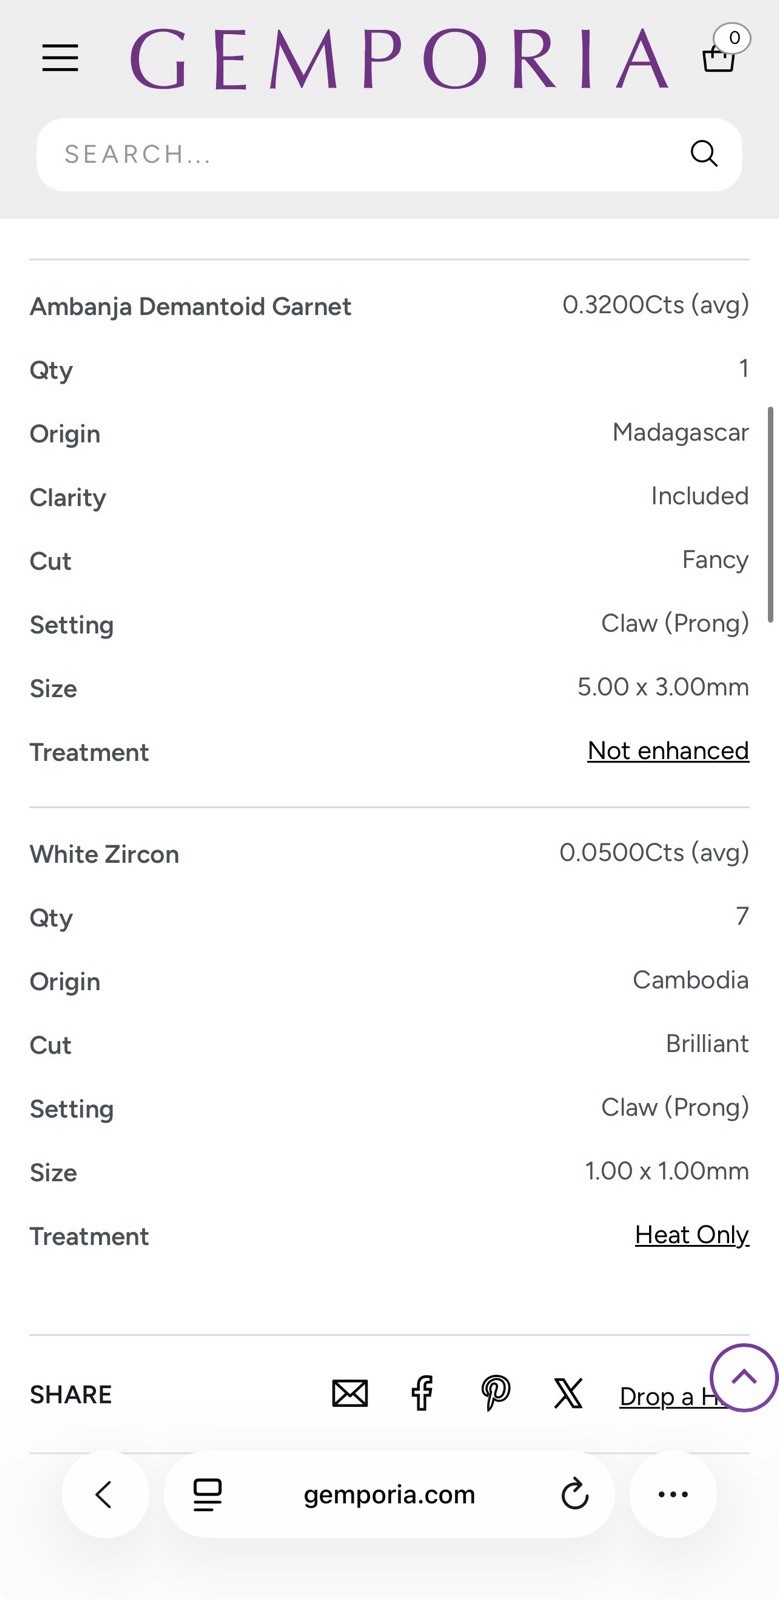Go back with browser back arrow
779x1600 pixels.
(x=105, y=1495)
